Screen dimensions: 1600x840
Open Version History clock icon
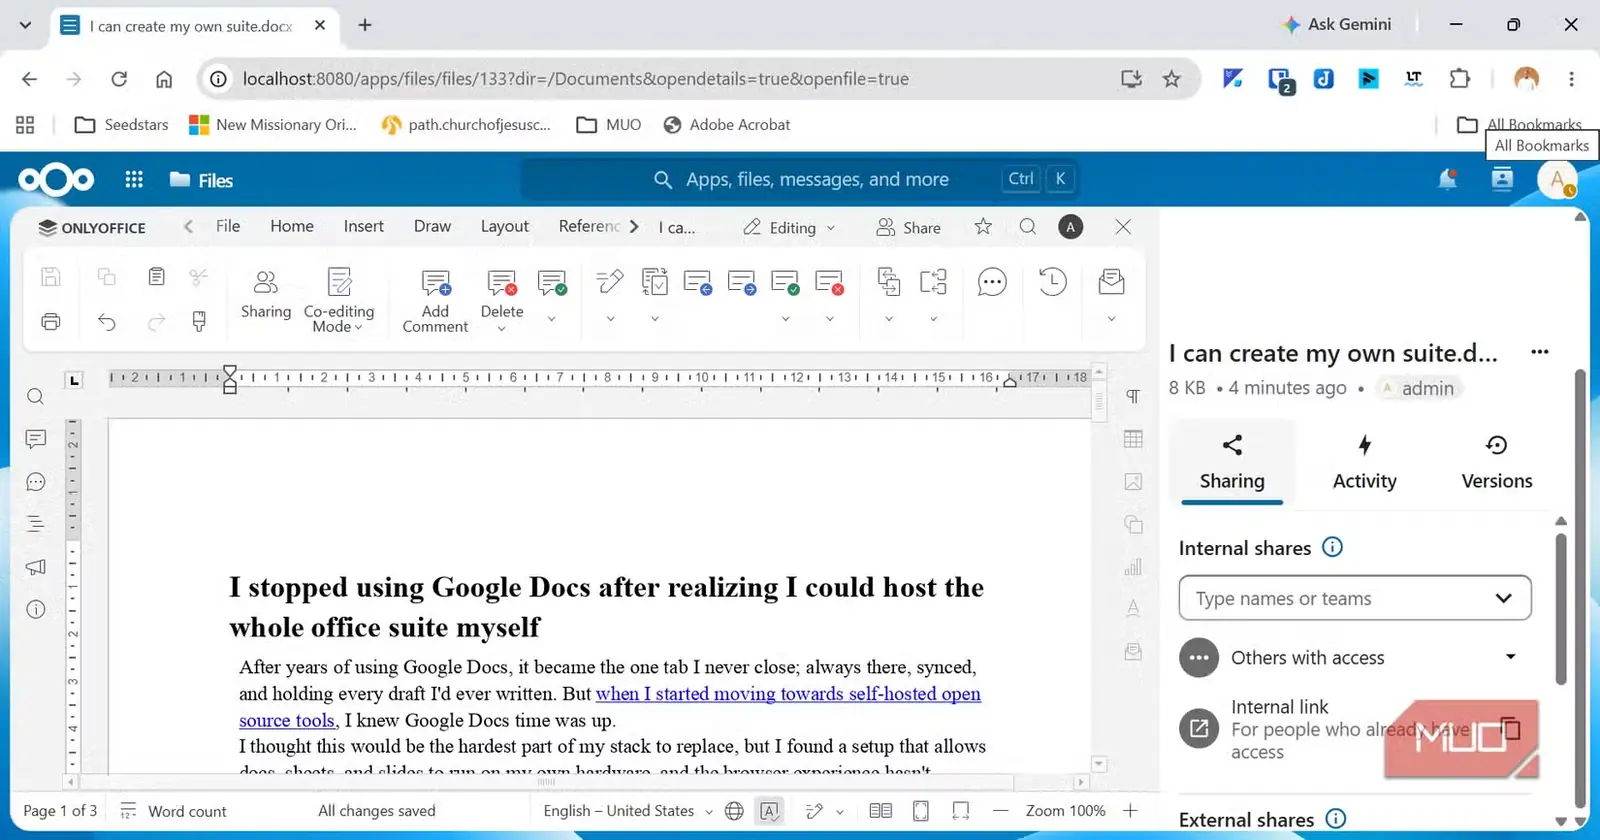[x=1052, y=282]
